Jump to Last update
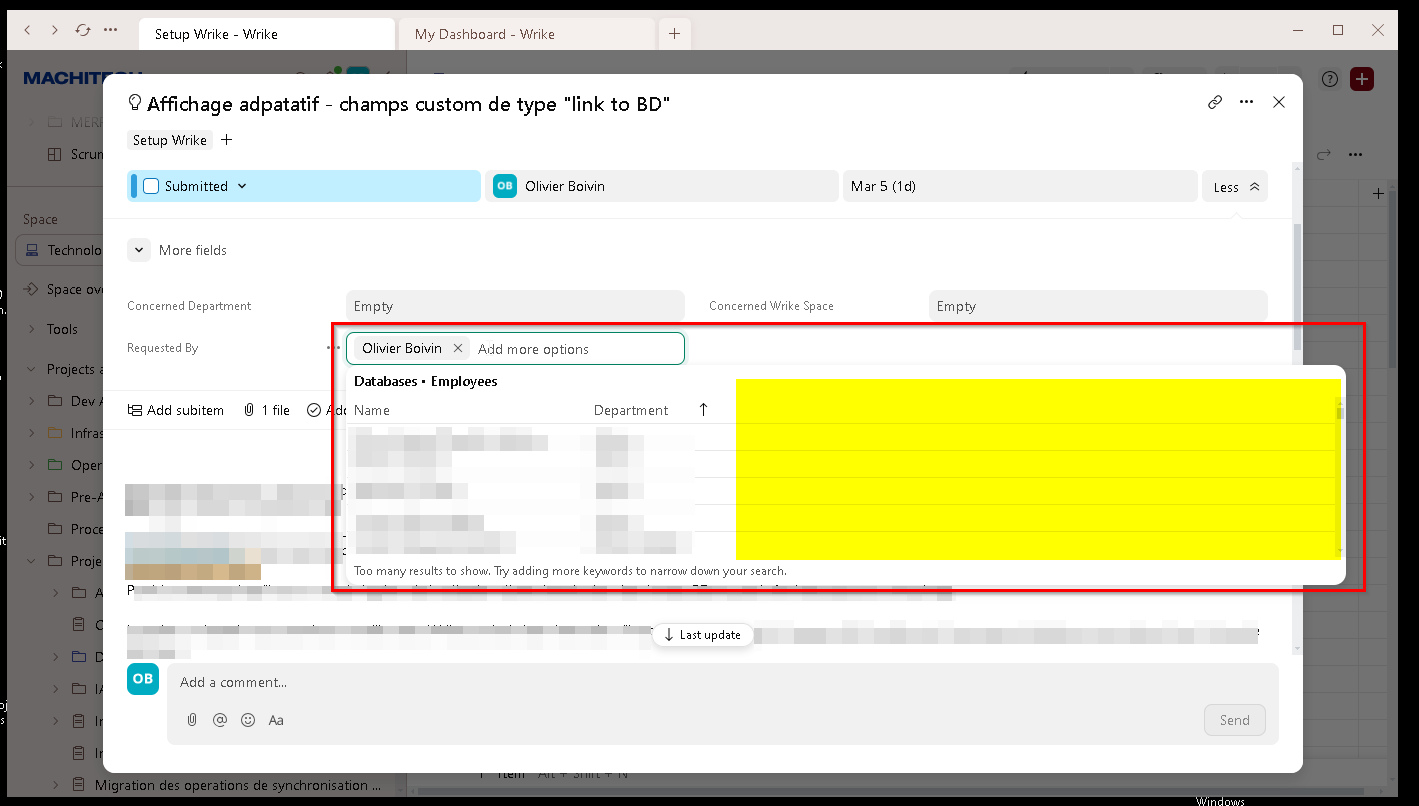 coord(702,635)
